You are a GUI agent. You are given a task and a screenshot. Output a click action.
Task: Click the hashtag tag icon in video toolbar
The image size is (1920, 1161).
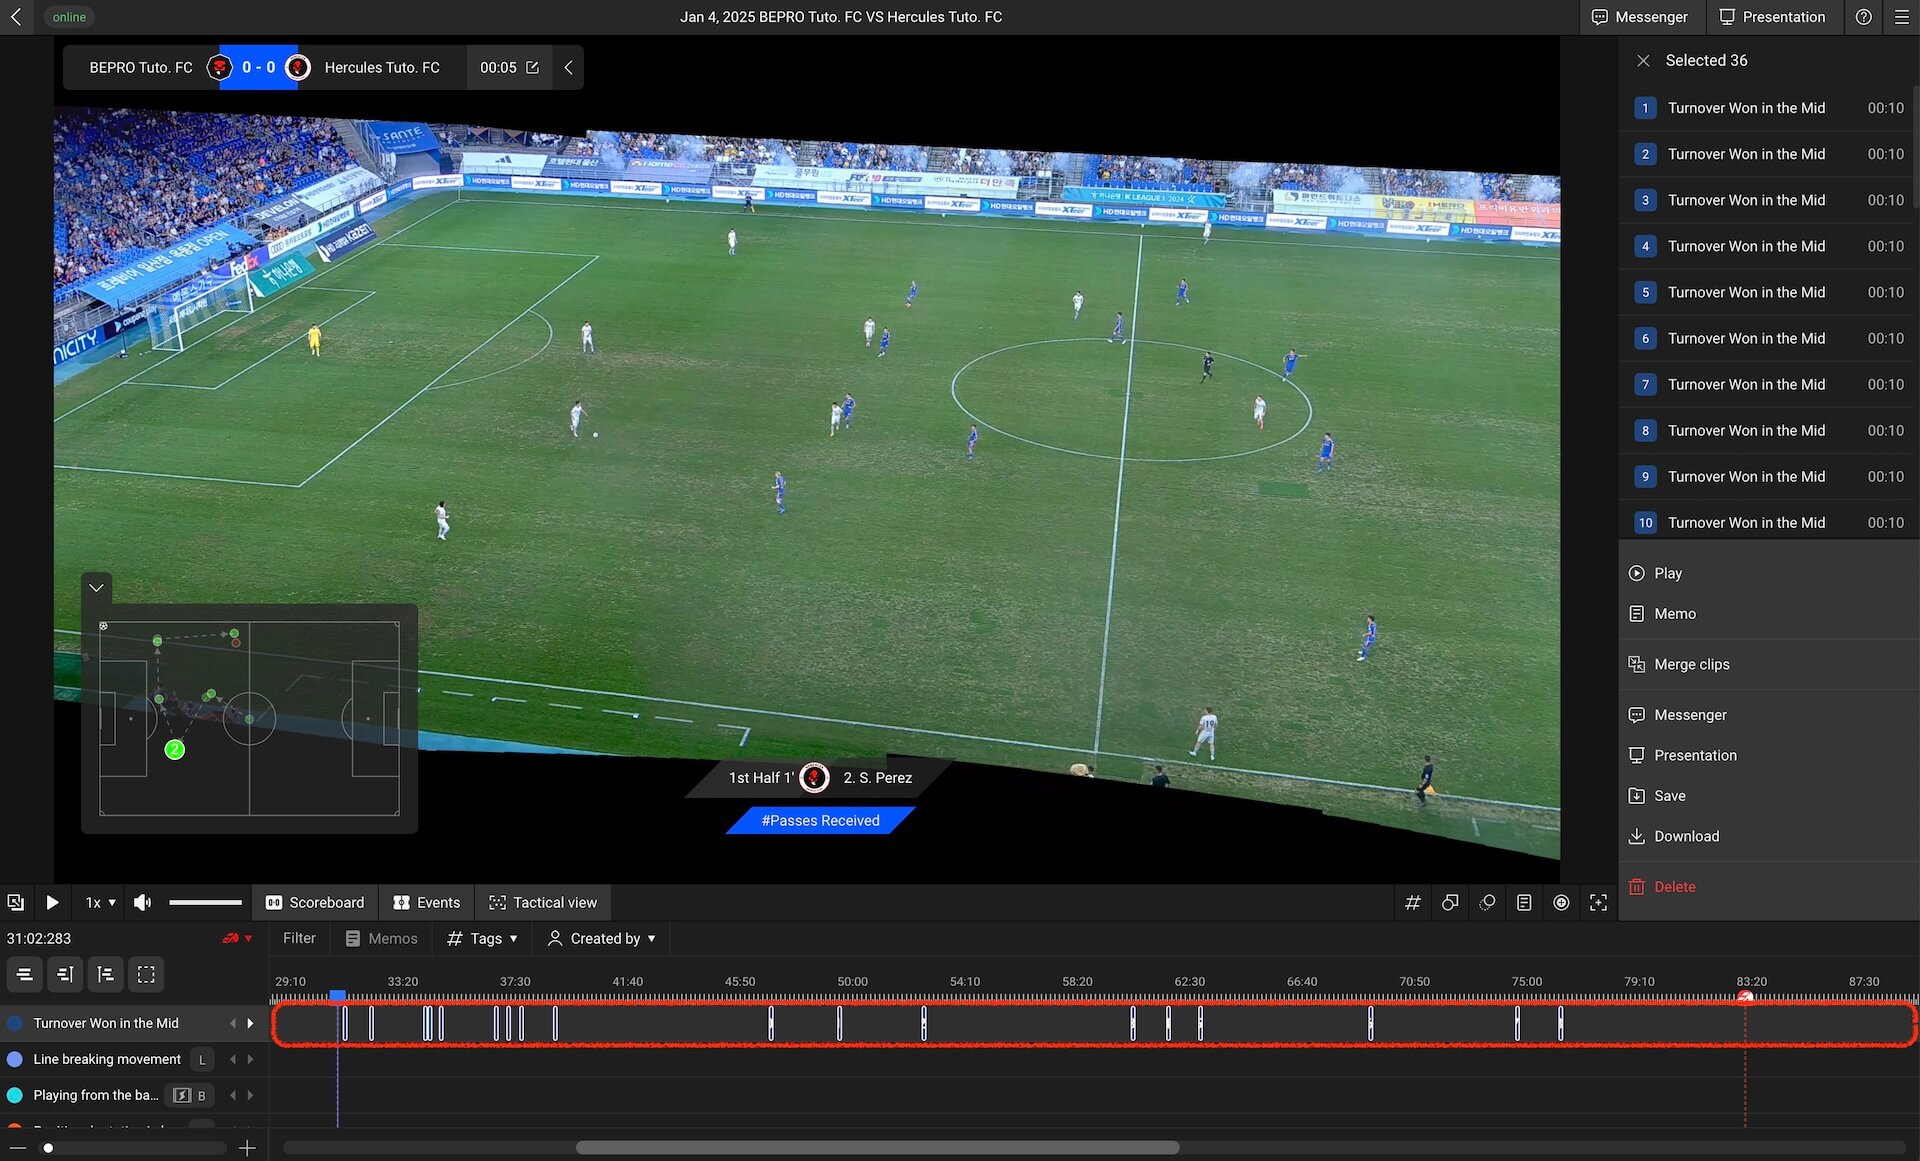click(x=1412, y=902)
